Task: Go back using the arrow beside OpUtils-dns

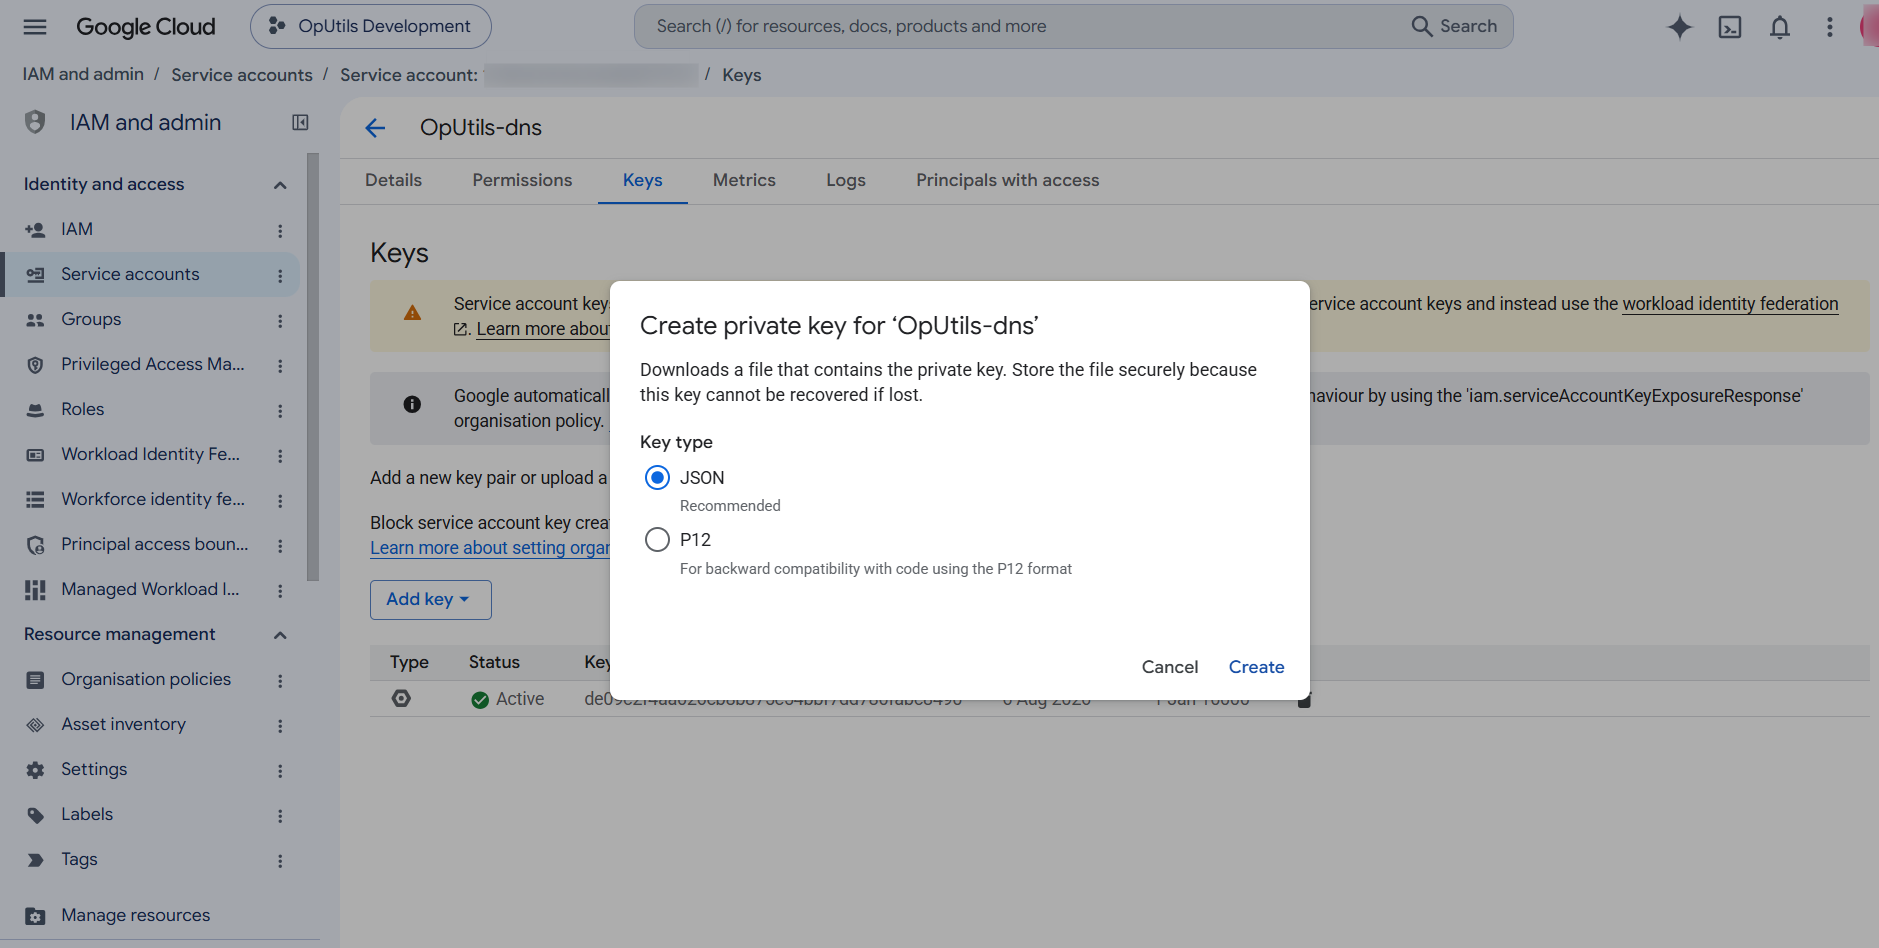Action: point(375,128)
